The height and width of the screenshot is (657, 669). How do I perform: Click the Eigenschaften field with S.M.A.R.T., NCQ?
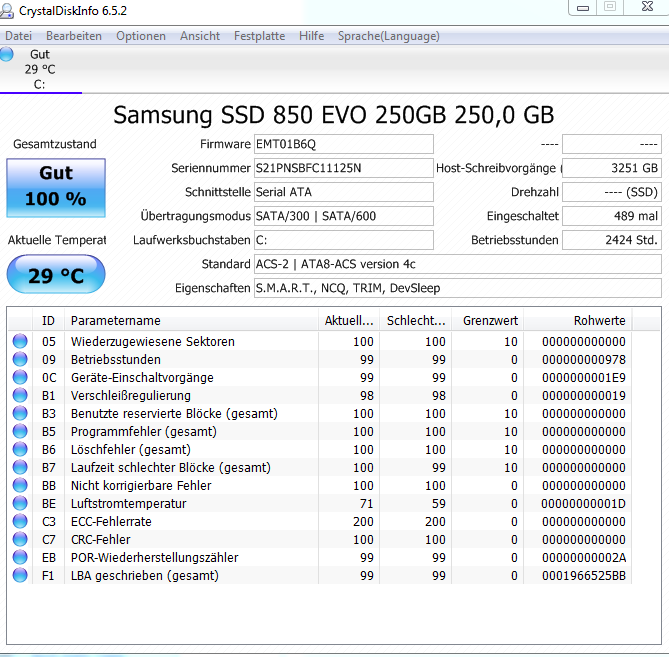click(458, 288)
